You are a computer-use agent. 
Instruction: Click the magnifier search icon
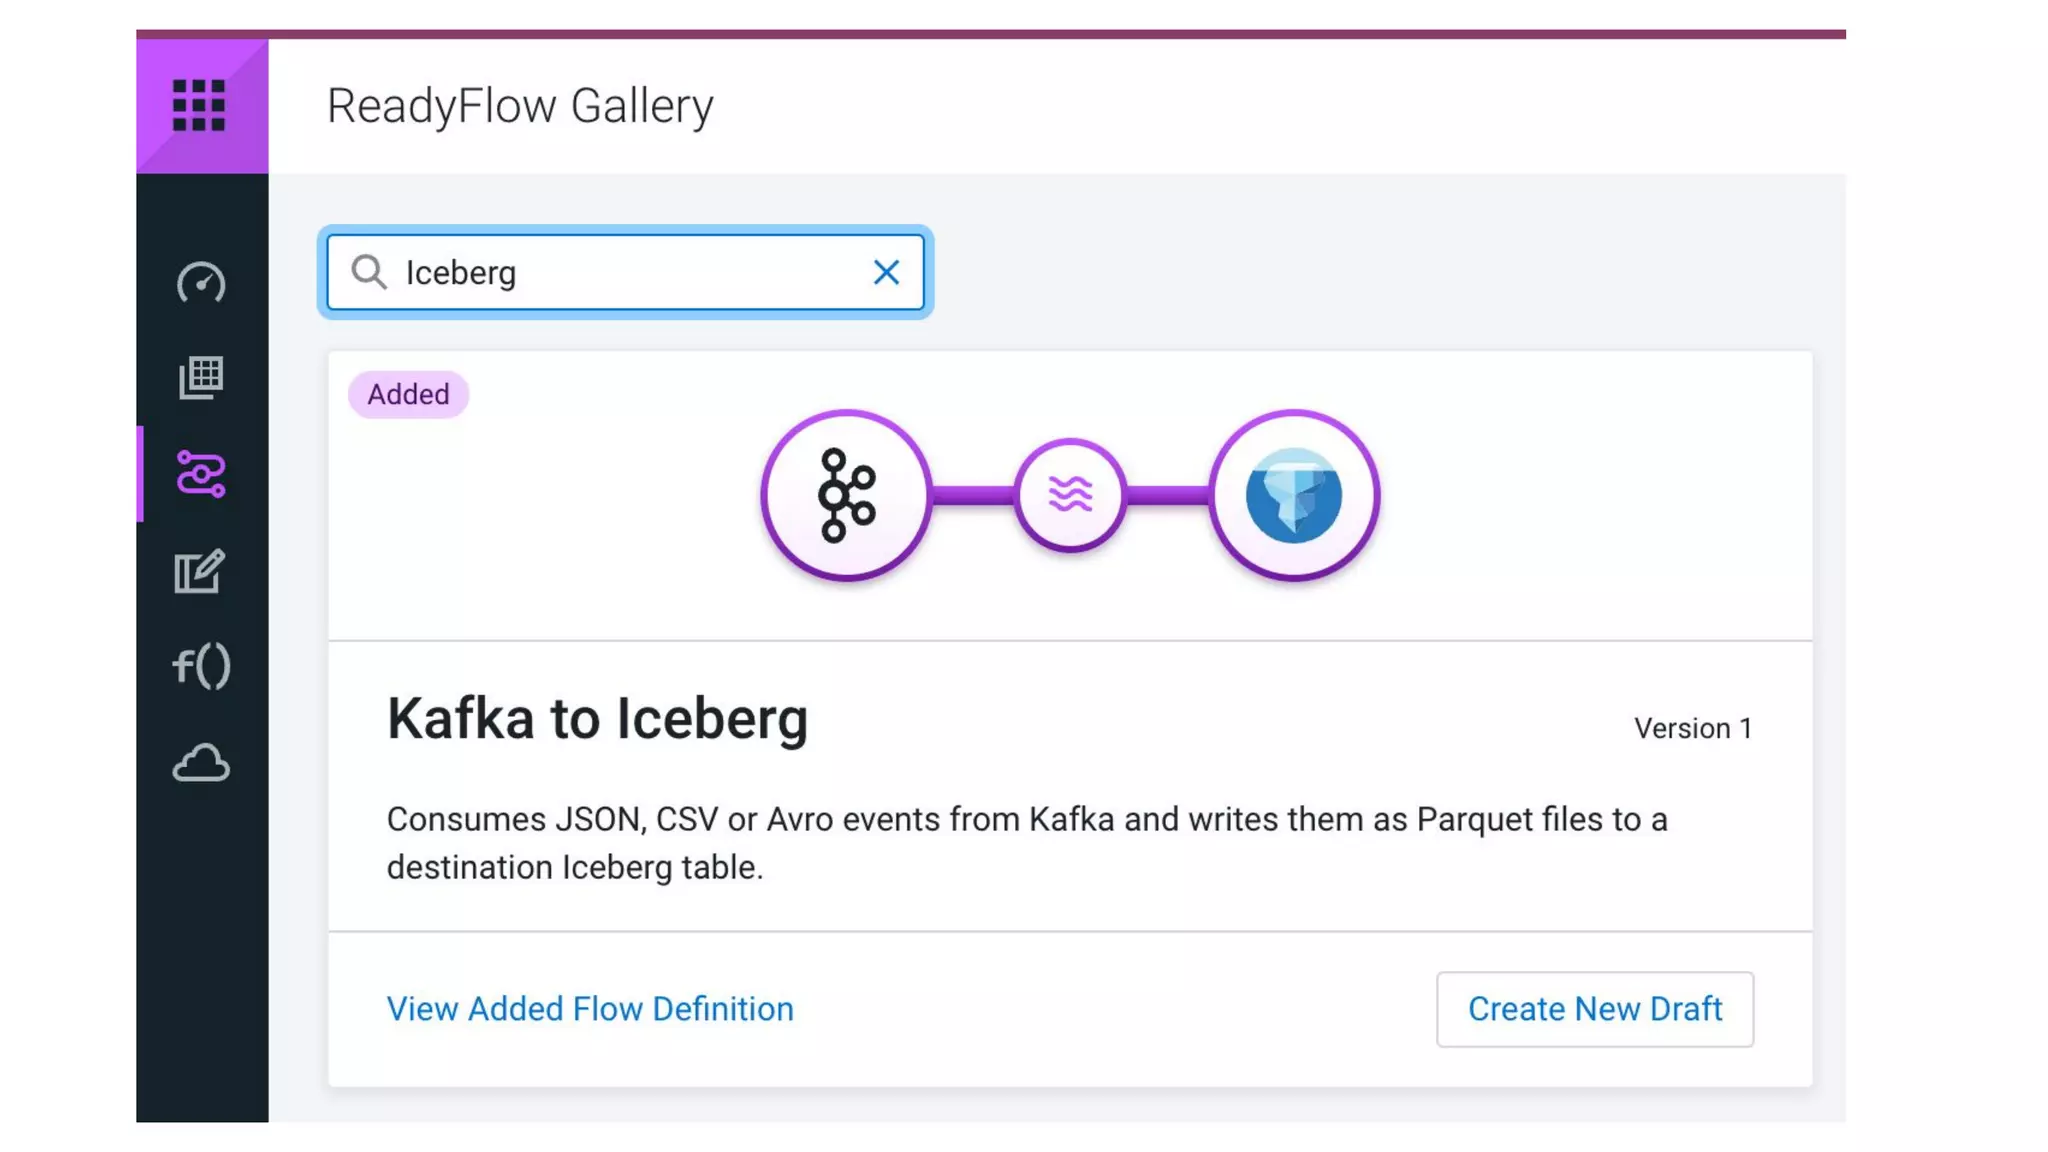369,272
